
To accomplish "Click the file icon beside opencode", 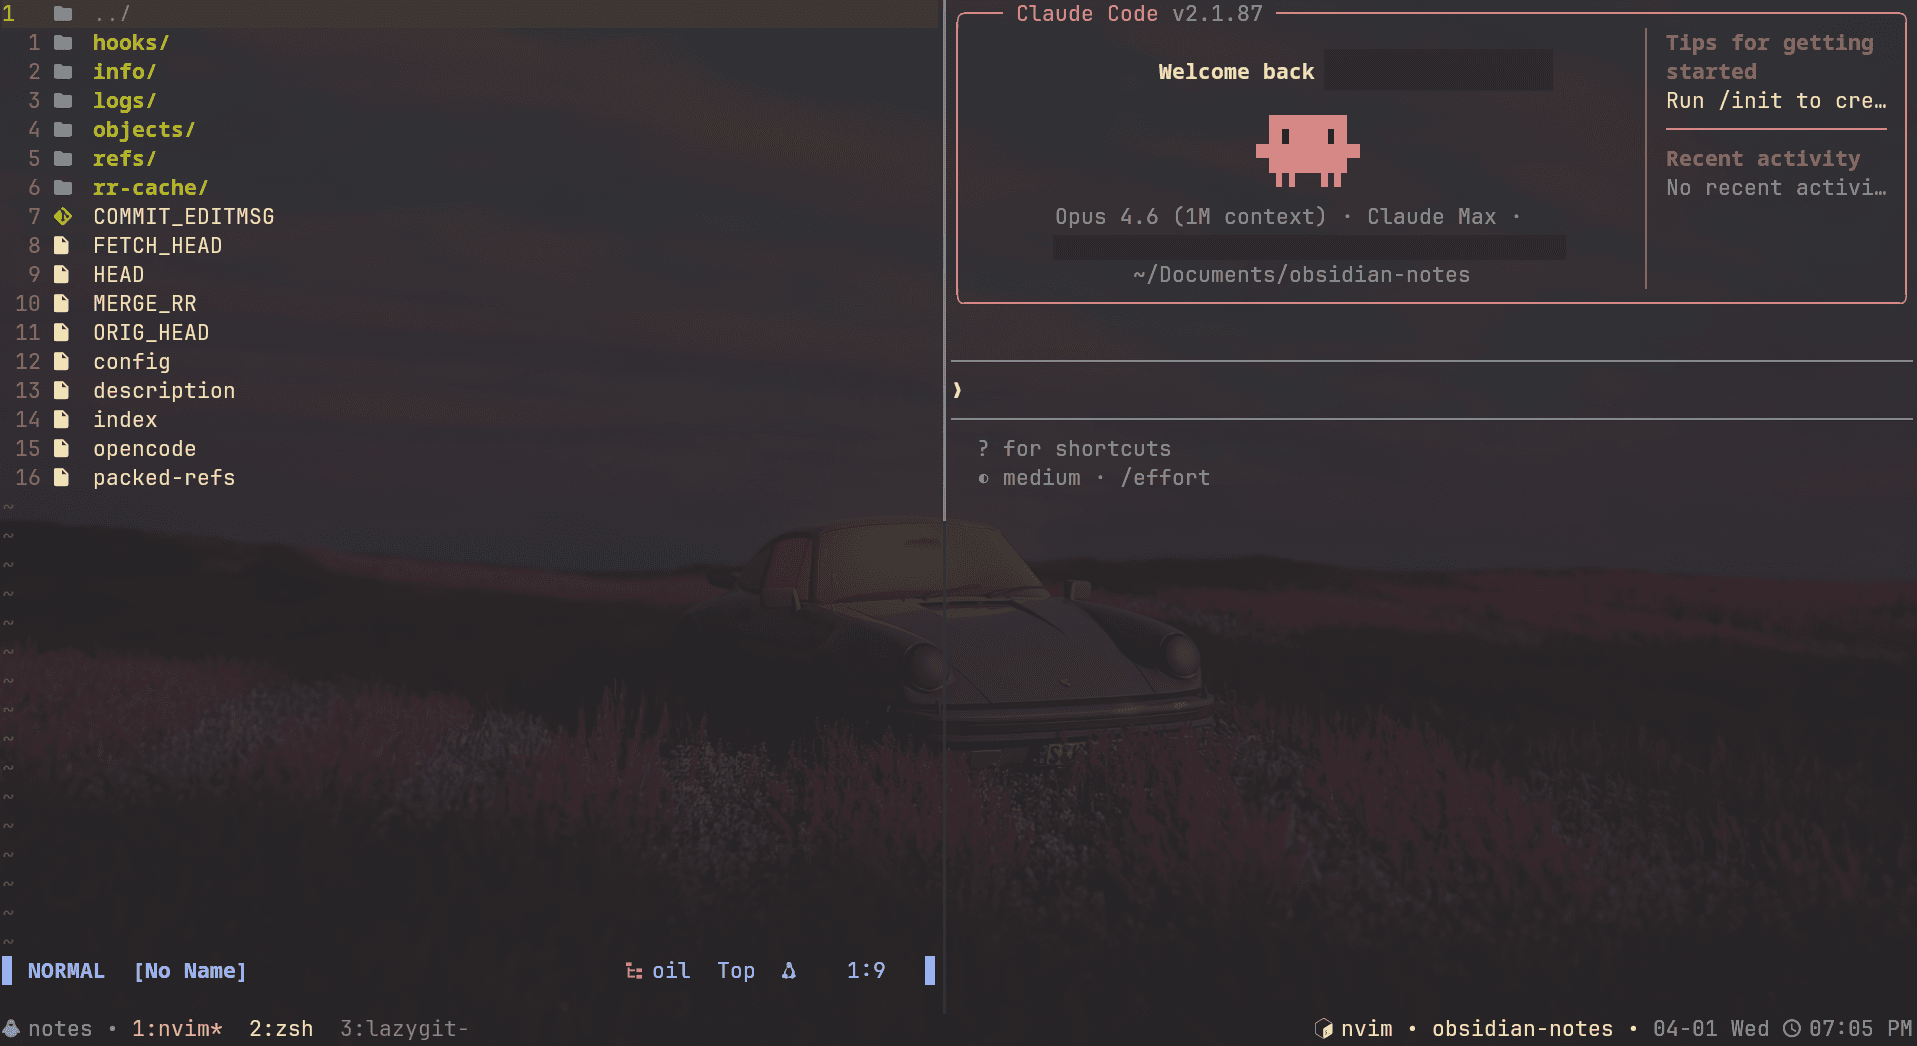I will pos(62,449).
